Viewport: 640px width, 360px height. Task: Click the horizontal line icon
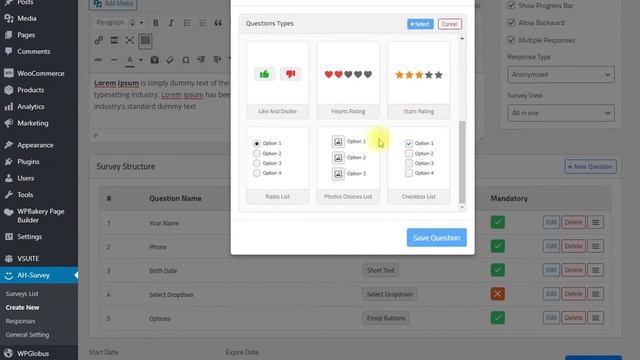tap(114, 60)
